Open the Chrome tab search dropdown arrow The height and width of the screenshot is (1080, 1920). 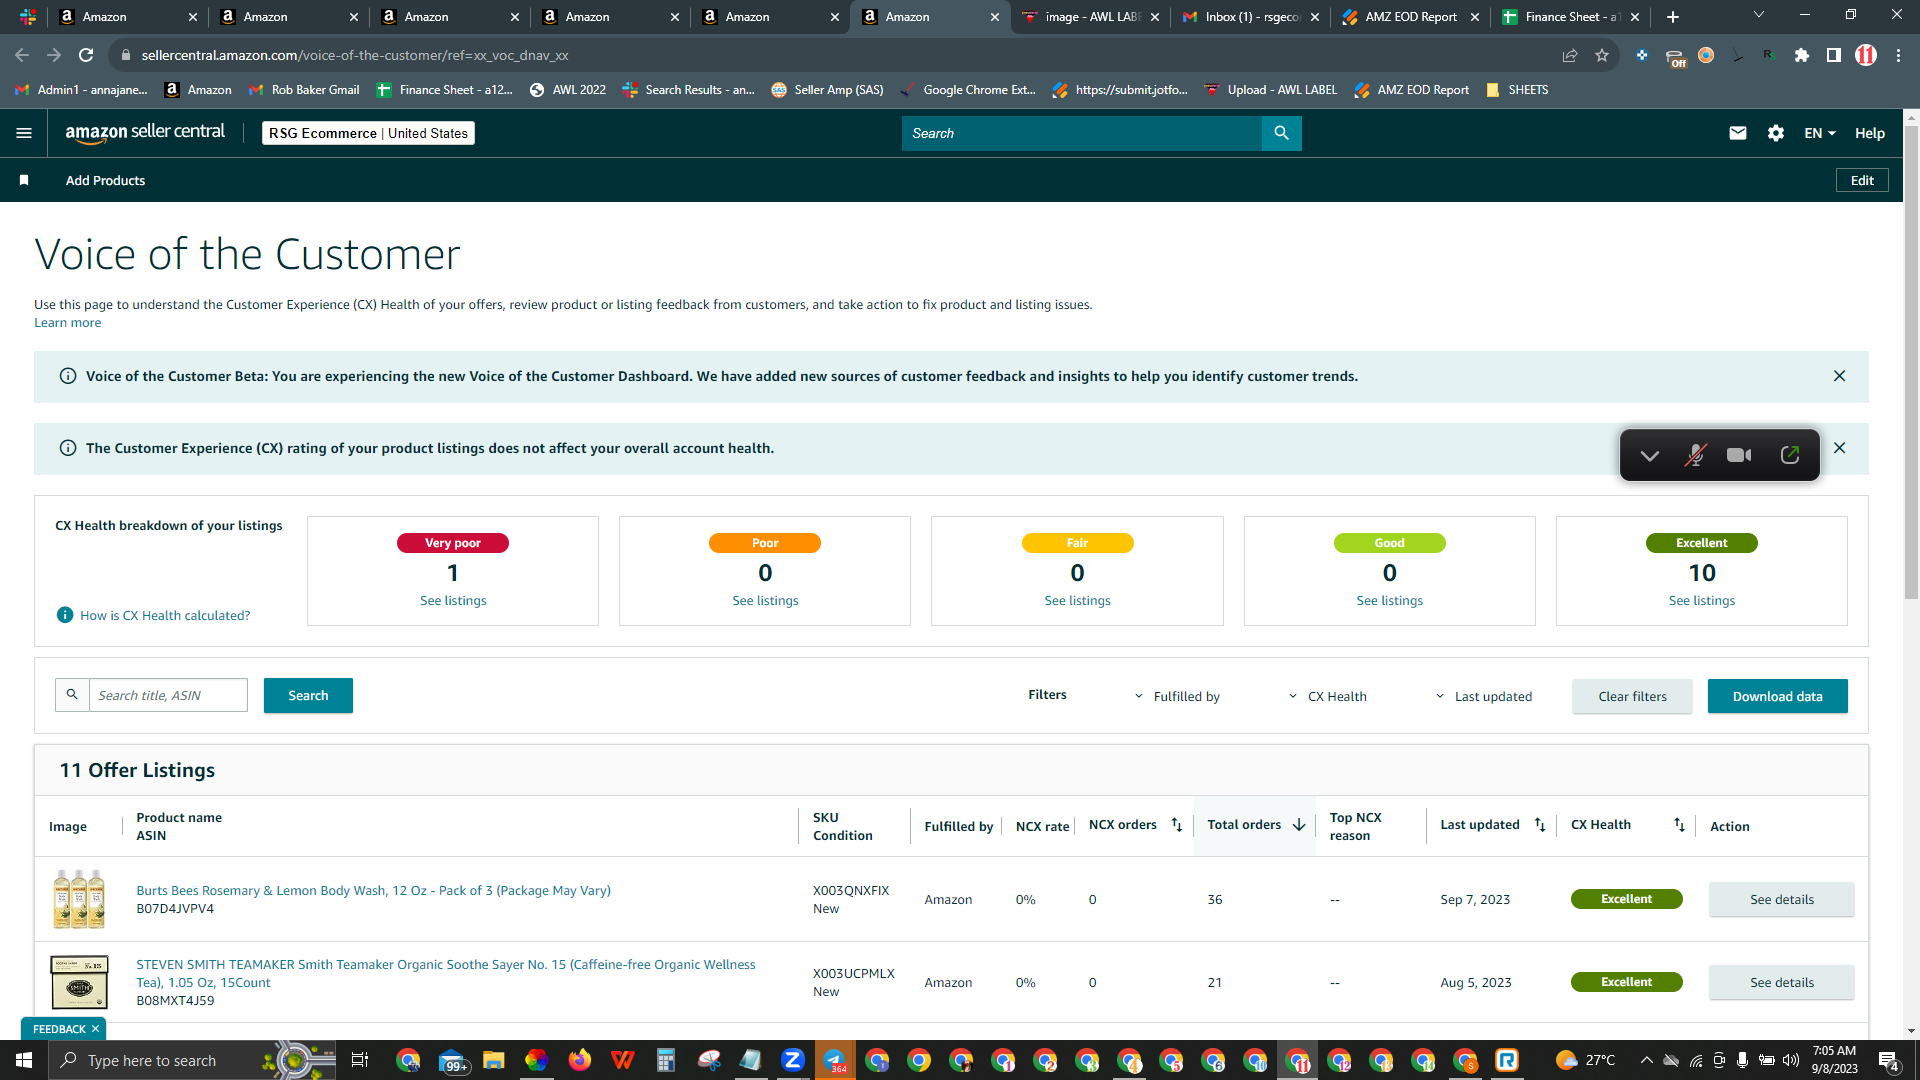pyautogui.click(x=1758, y=15)
